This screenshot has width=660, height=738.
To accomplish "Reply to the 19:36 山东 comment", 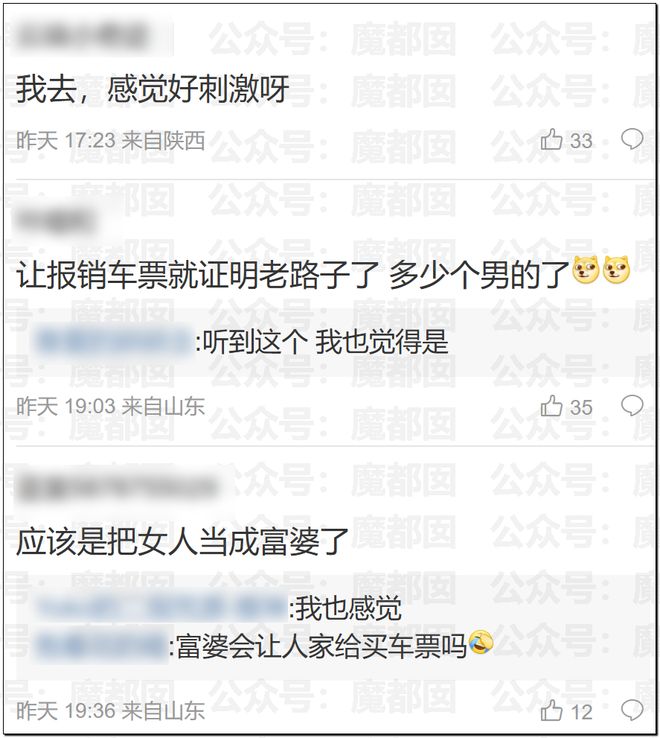I will 632,711.
